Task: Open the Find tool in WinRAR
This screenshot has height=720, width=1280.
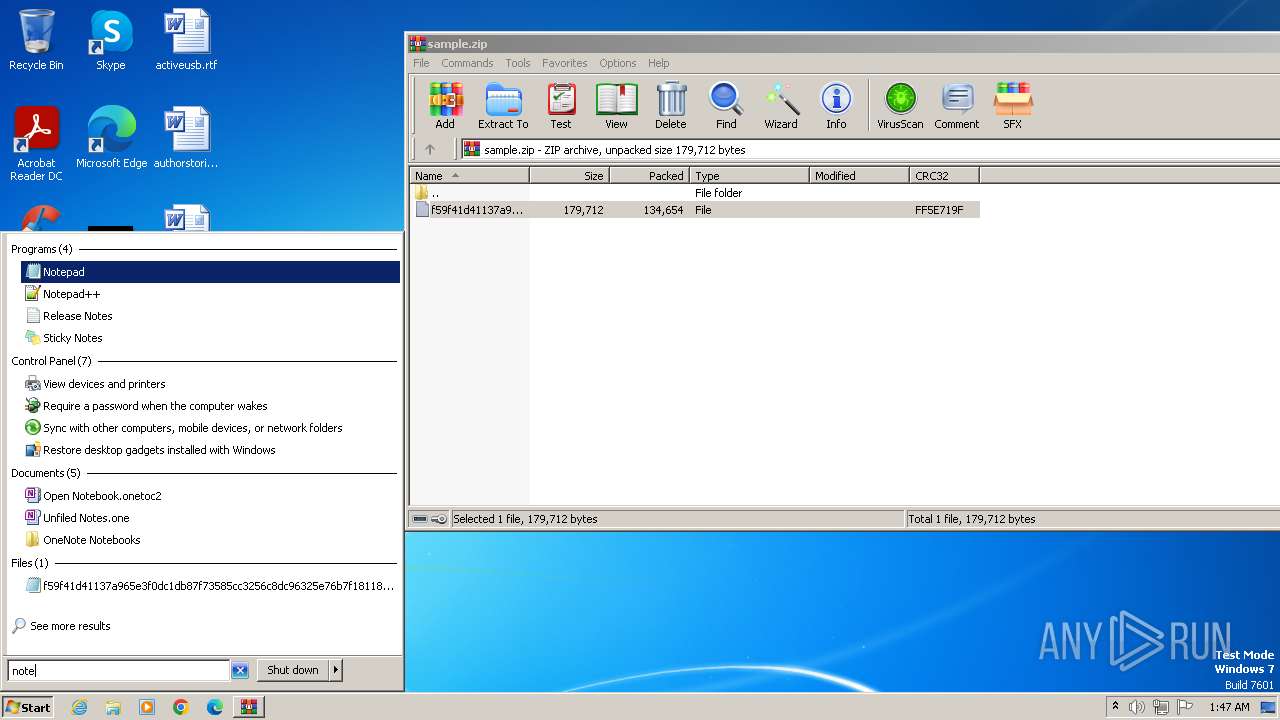Action: point(726,106)
